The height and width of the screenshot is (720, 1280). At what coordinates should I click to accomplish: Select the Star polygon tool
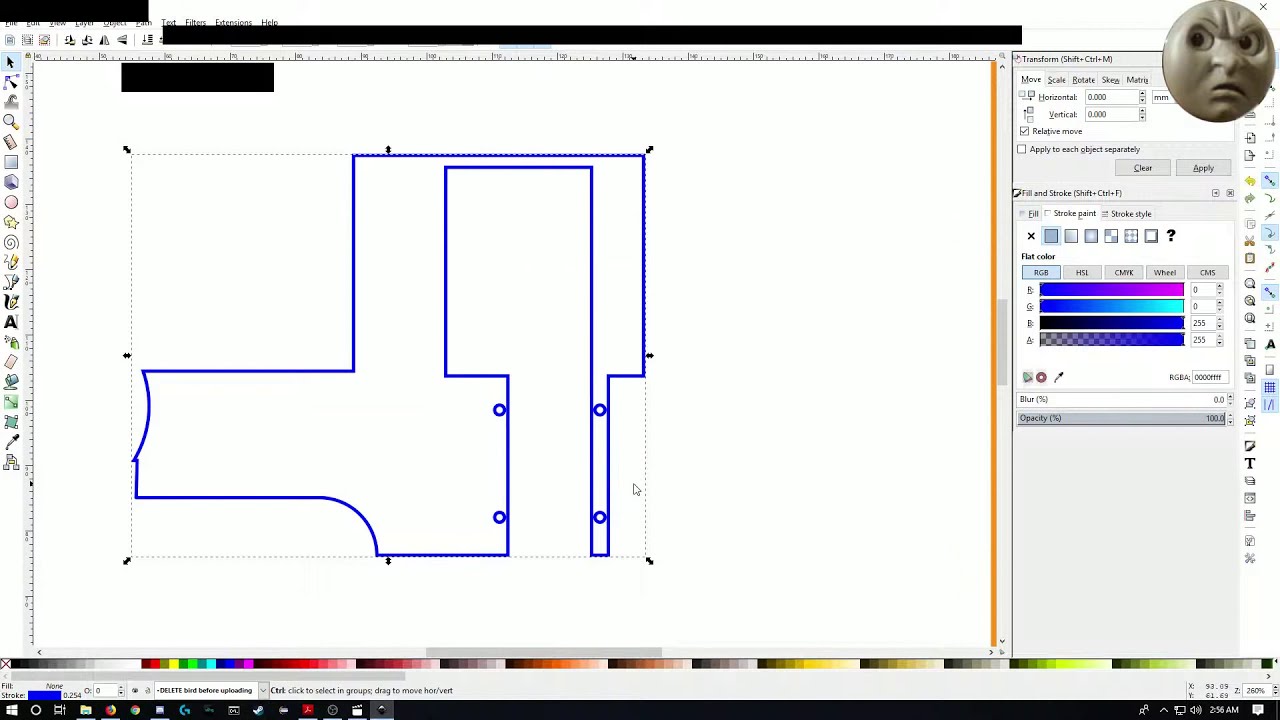11,222
